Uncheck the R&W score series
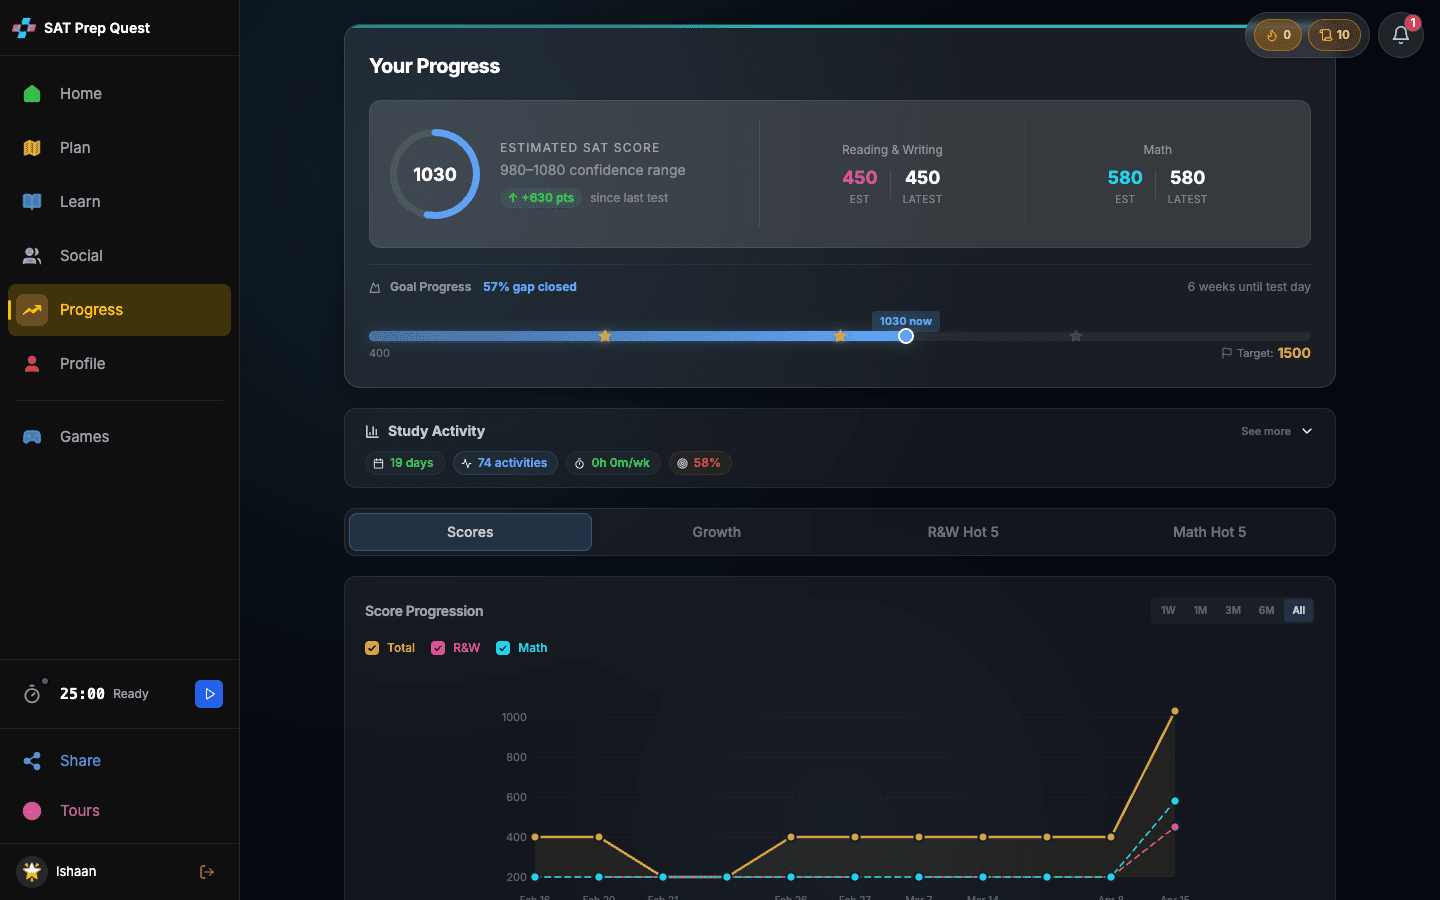1440x900 pixels. (438, 647)
